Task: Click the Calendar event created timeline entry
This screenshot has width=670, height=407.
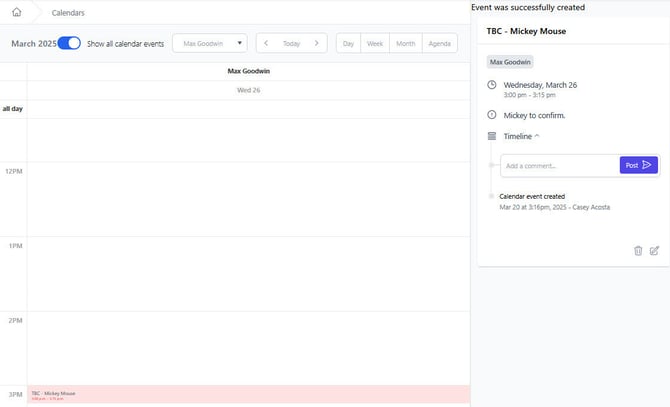Action: (x=532, y=196)
